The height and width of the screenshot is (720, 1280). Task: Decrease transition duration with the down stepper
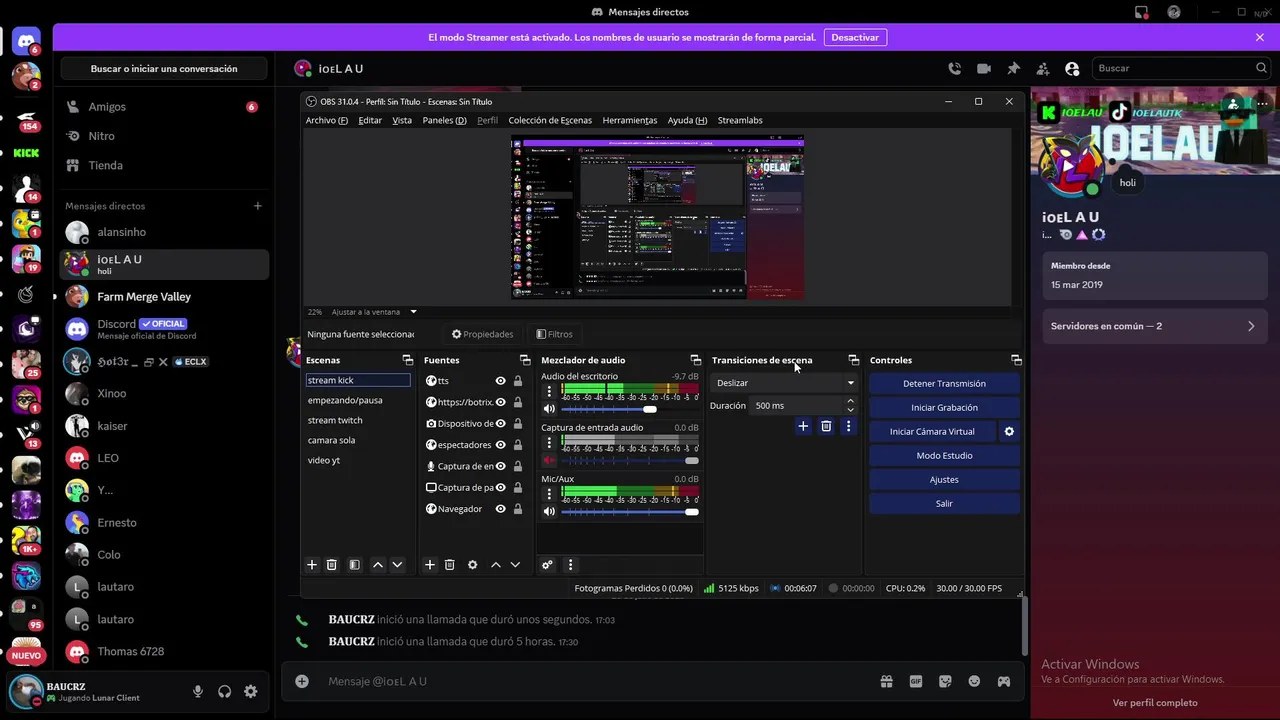(850, 410)
